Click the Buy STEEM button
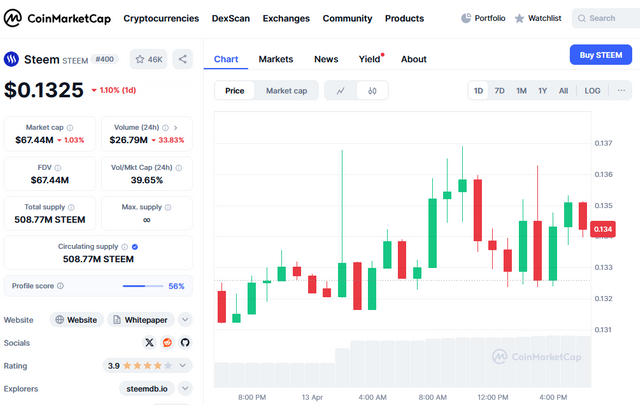The image size is (640, 405). tap(601, 55)
